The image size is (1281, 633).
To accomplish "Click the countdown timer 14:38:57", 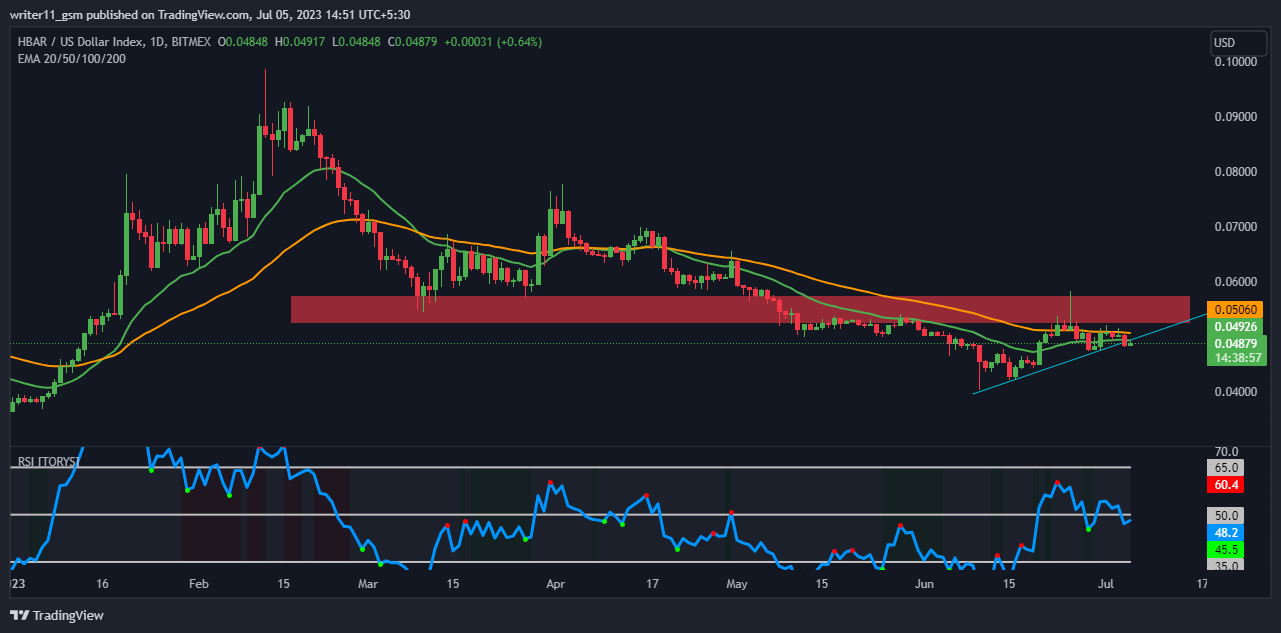I will [x=1237, y=357].
